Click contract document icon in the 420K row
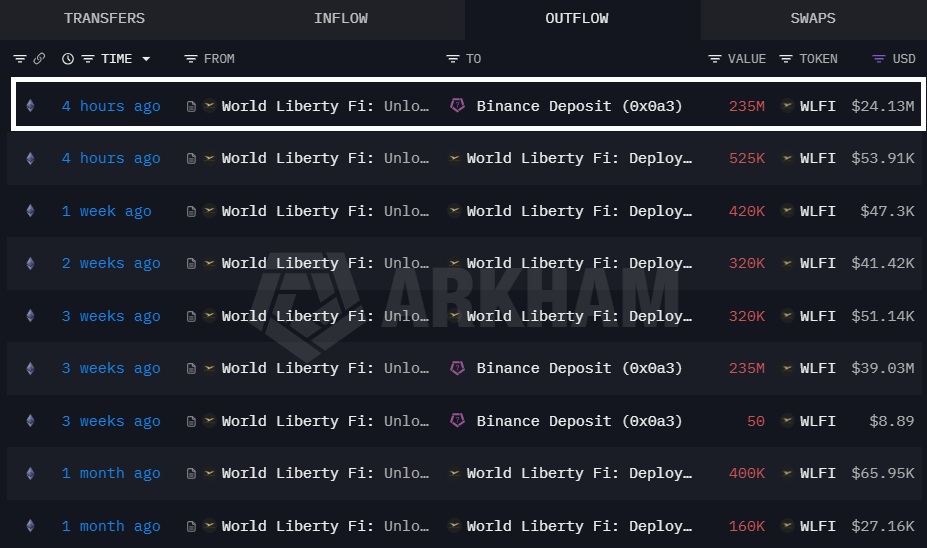The image size is (927, 548). [191, 212]
